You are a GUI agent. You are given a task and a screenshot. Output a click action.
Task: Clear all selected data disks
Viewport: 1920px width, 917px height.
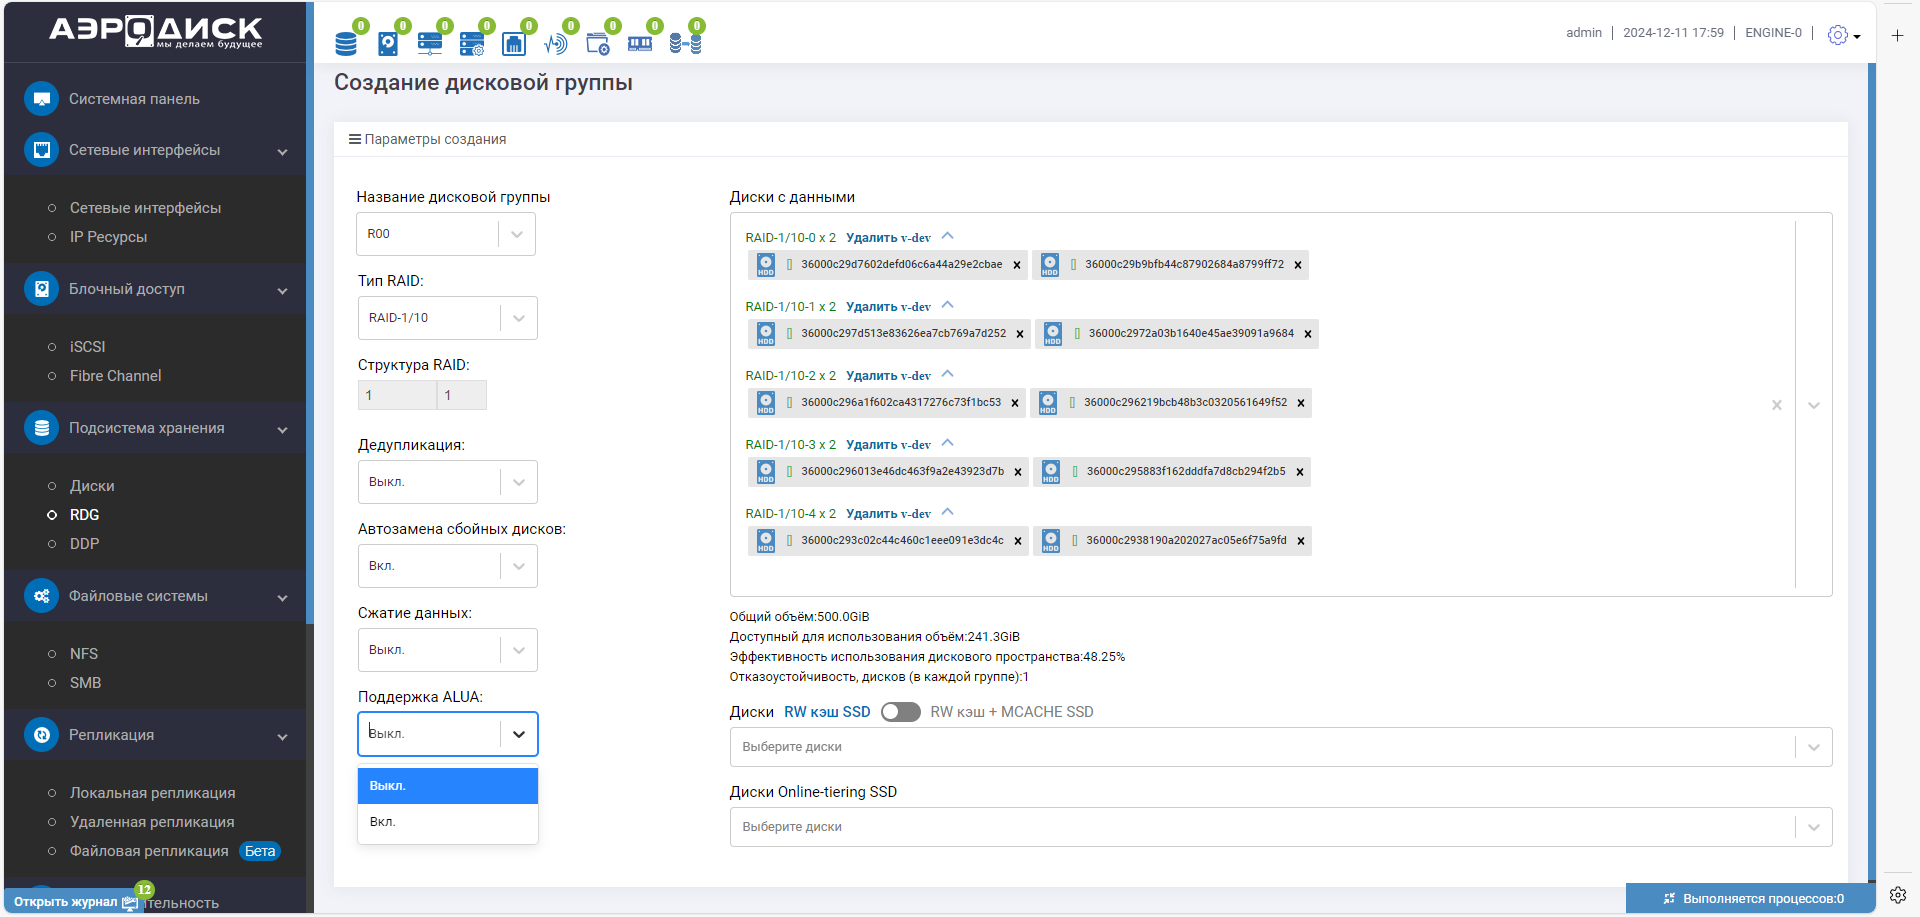coord(1777,405)
